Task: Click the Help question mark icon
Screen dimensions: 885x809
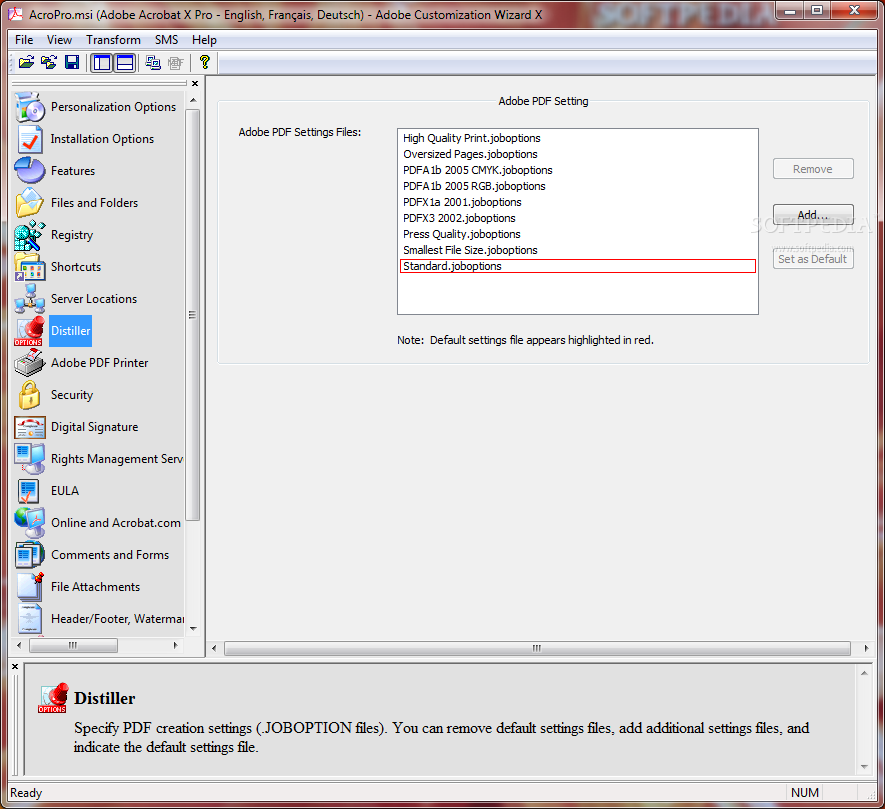Action: (204, 62)
